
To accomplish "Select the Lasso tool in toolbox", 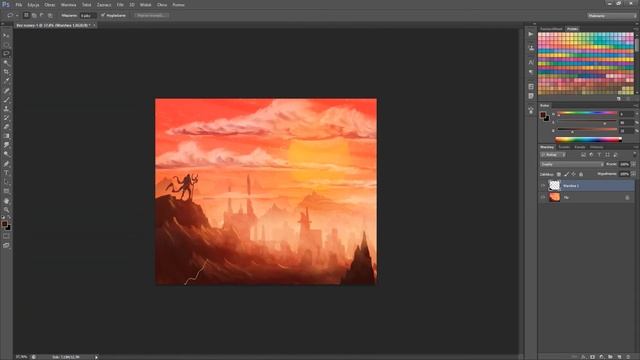I will pyautogui.click(x=6, y=53).
